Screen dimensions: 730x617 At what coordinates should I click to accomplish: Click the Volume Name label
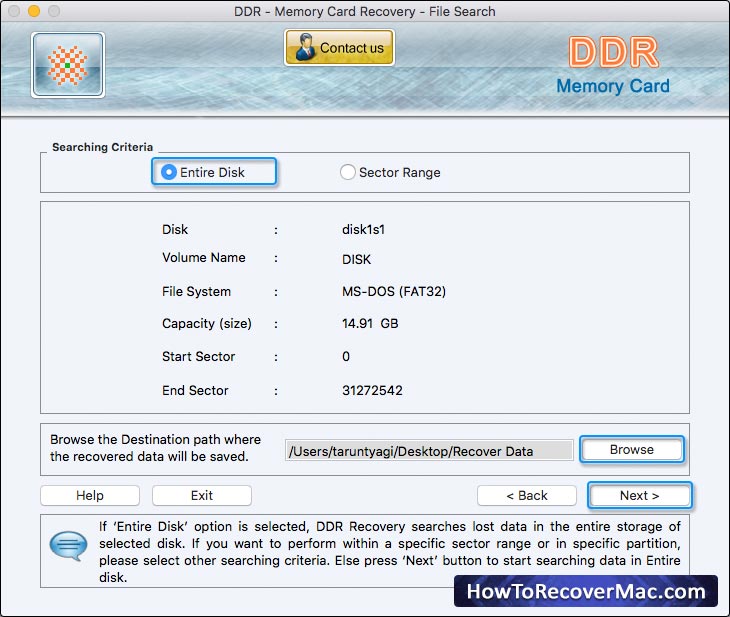[x=203, y=258]
